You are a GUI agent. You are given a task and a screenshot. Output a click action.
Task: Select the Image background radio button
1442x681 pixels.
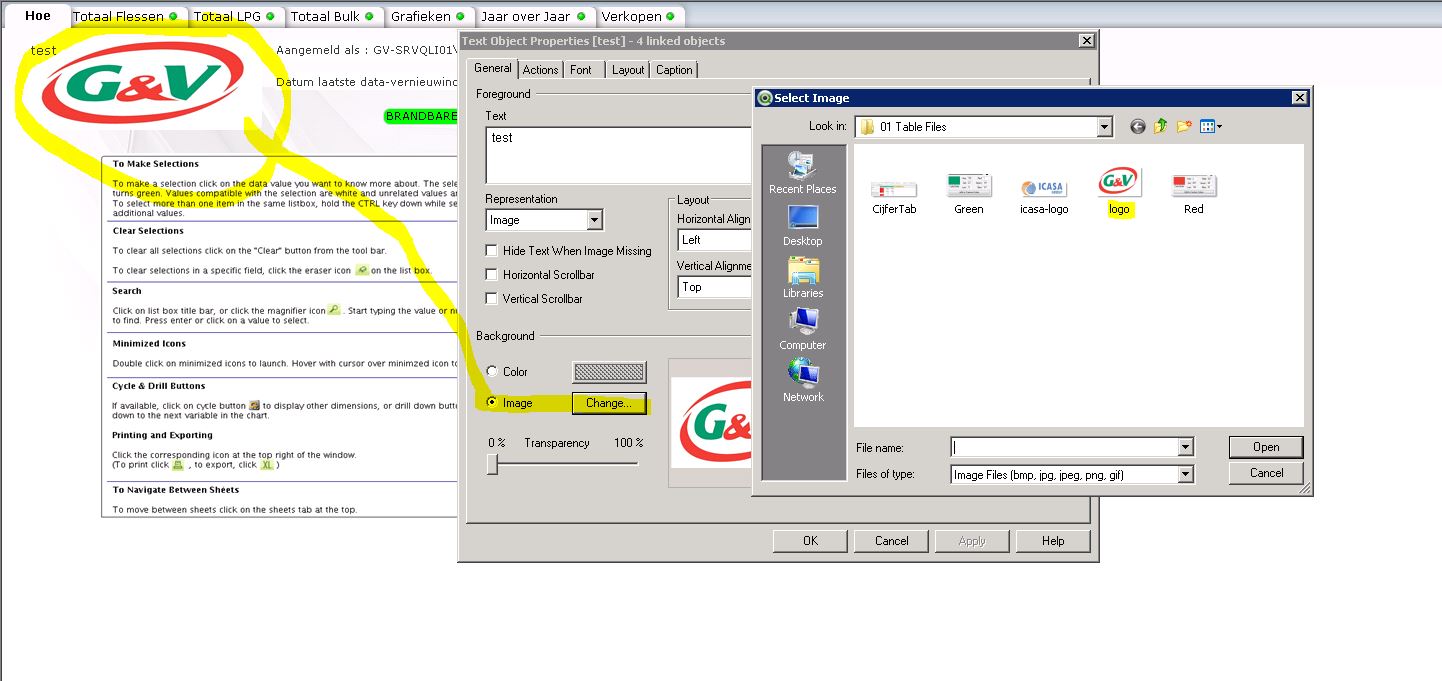tap(492, 403)
